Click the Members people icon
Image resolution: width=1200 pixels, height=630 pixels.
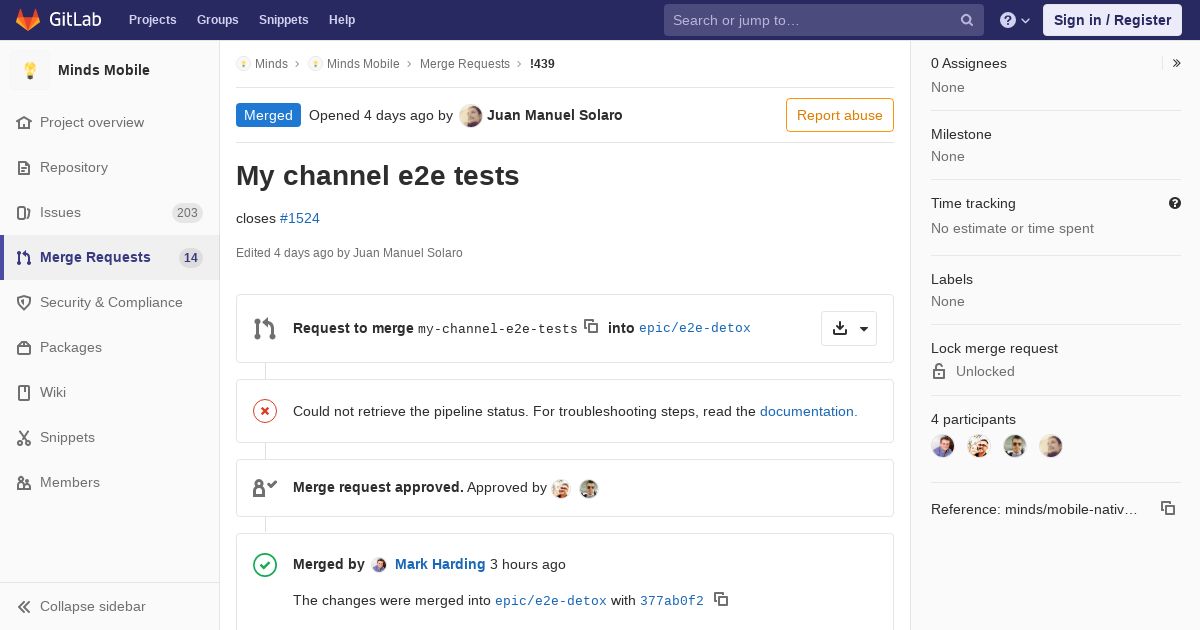coord(24,482)
